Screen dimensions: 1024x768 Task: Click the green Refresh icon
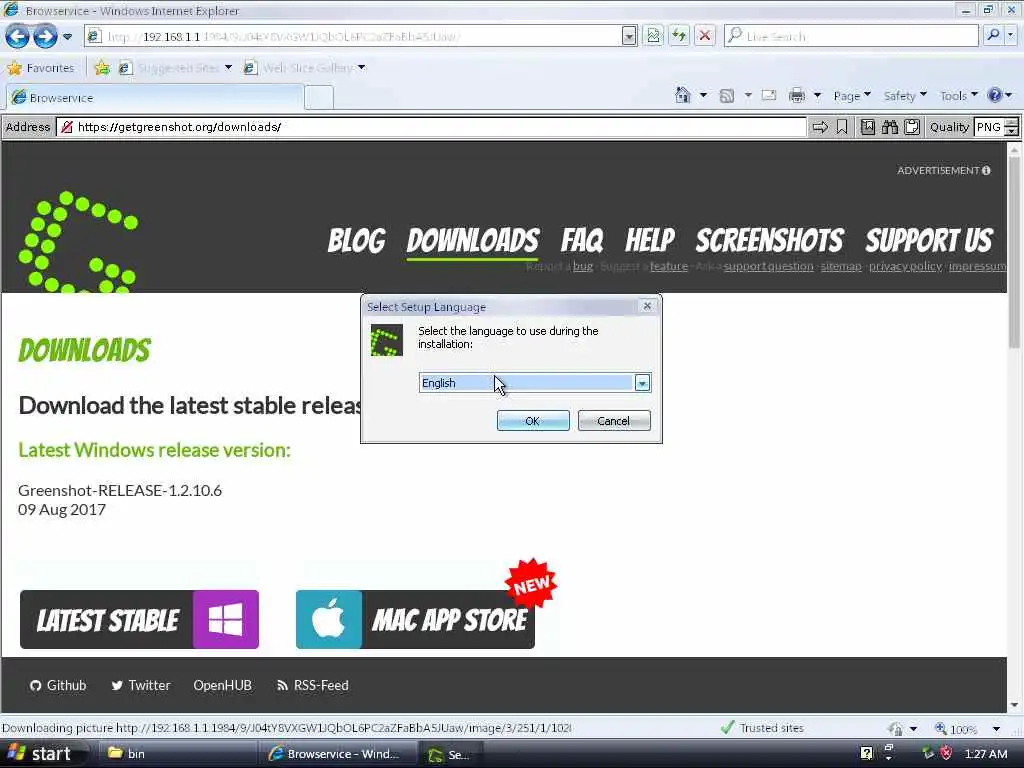point(679,36)
